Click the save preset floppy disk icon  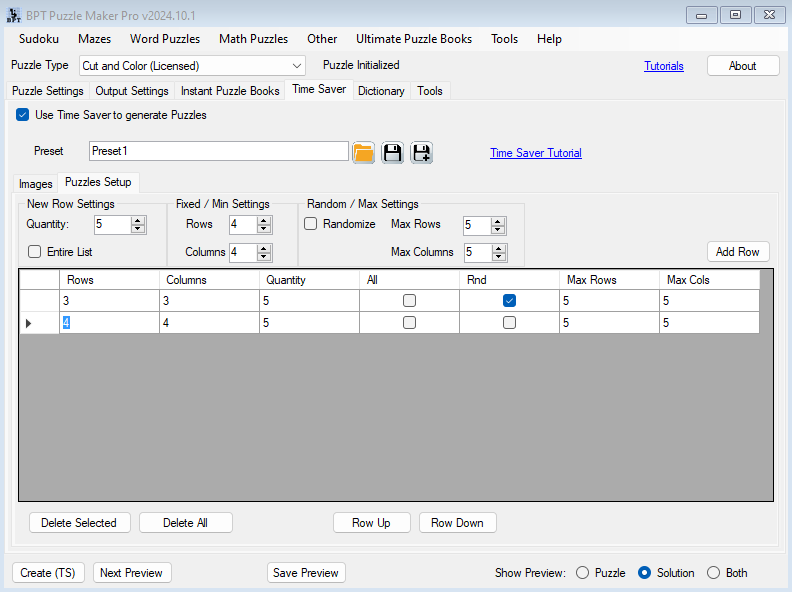coord(392,152)
